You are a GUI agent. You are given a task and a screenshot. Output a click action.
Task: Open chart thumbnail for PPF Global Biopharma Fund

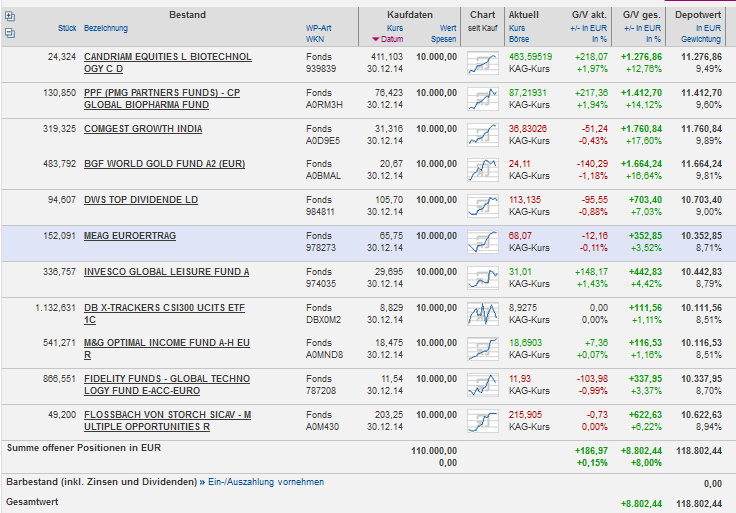tap(483, 100)
